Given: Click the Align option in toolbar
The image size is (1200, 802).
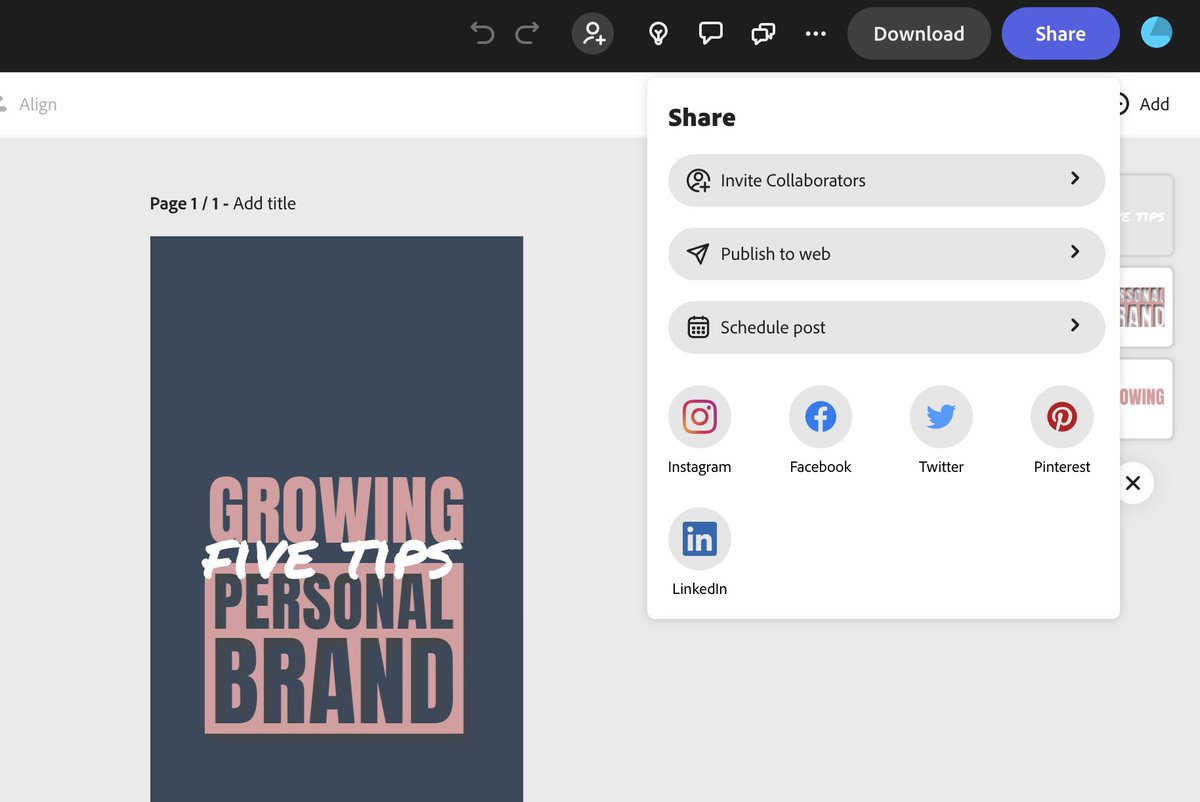Looking at the screenshot, I should click(x=27, y=104).
